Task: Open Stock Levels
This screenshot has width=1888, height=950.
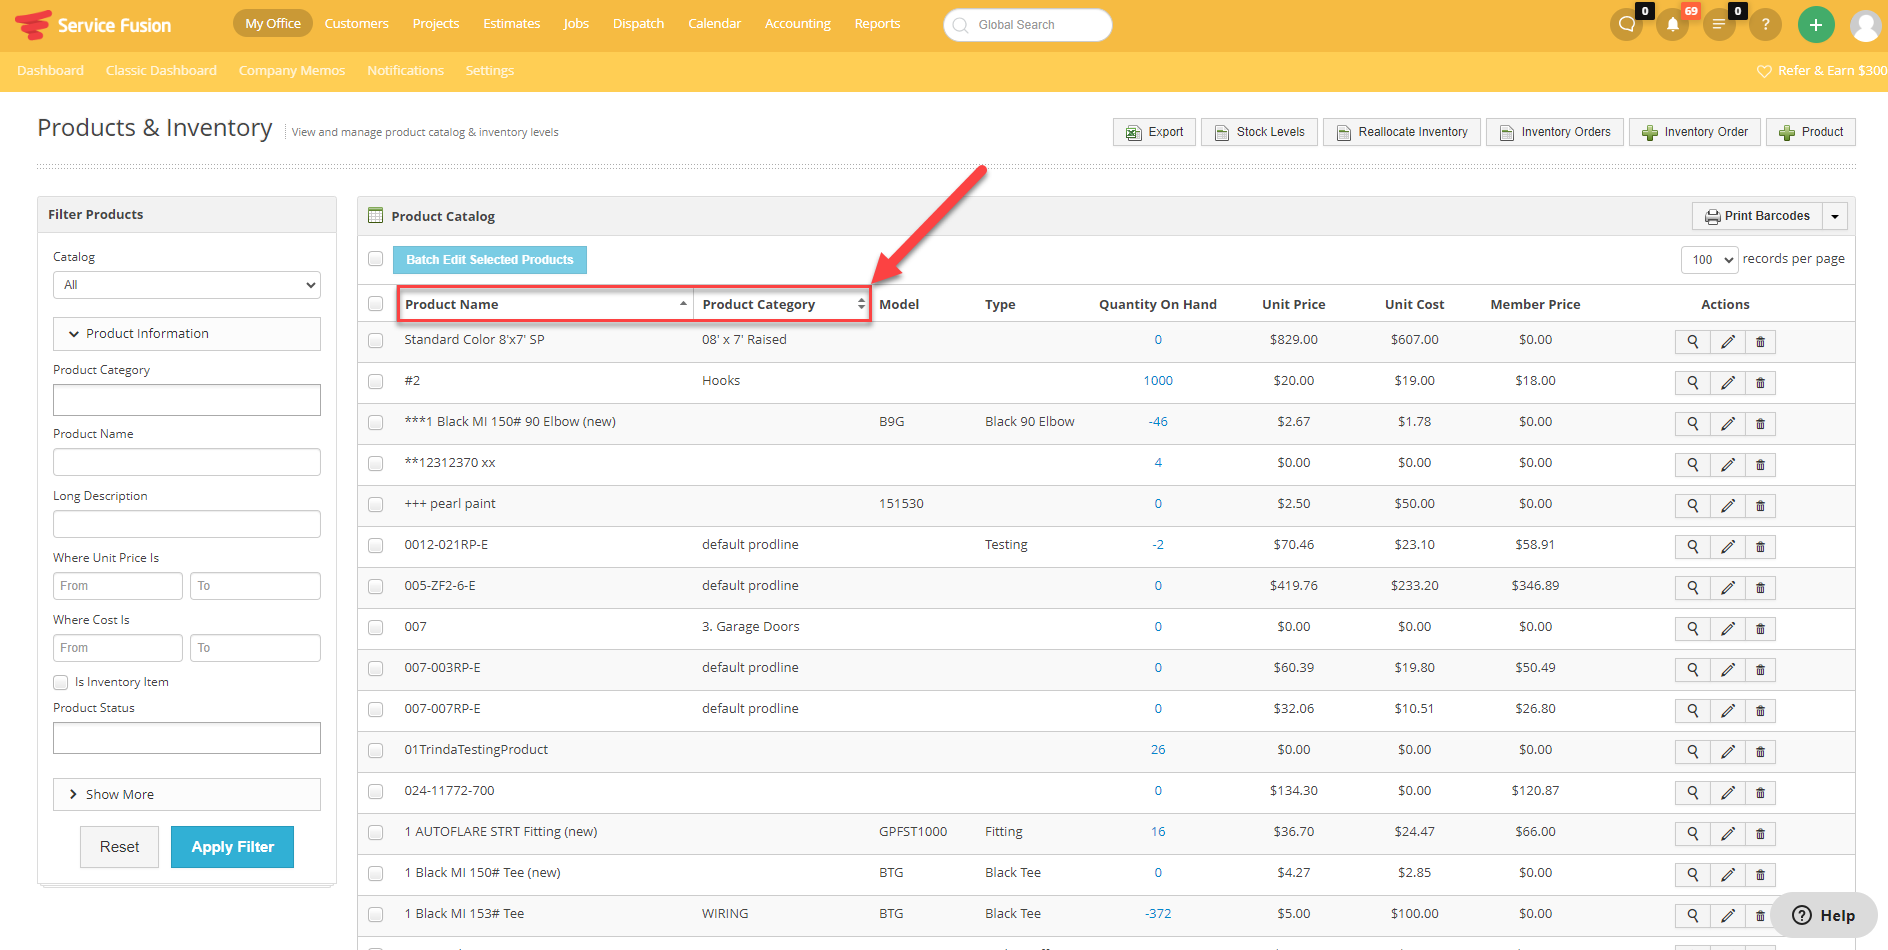Action: pos(1259,132)
